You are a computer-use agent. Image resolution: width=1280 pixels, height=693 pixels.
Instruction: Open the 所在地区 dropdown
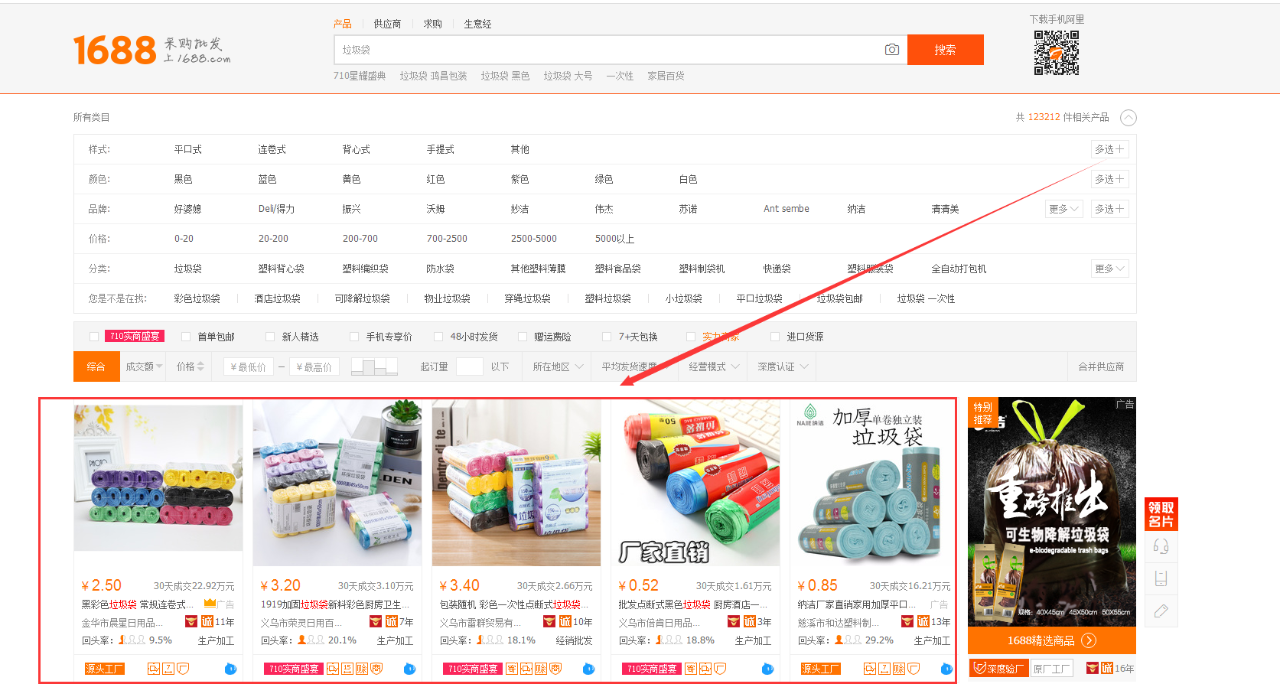point(557,367)
